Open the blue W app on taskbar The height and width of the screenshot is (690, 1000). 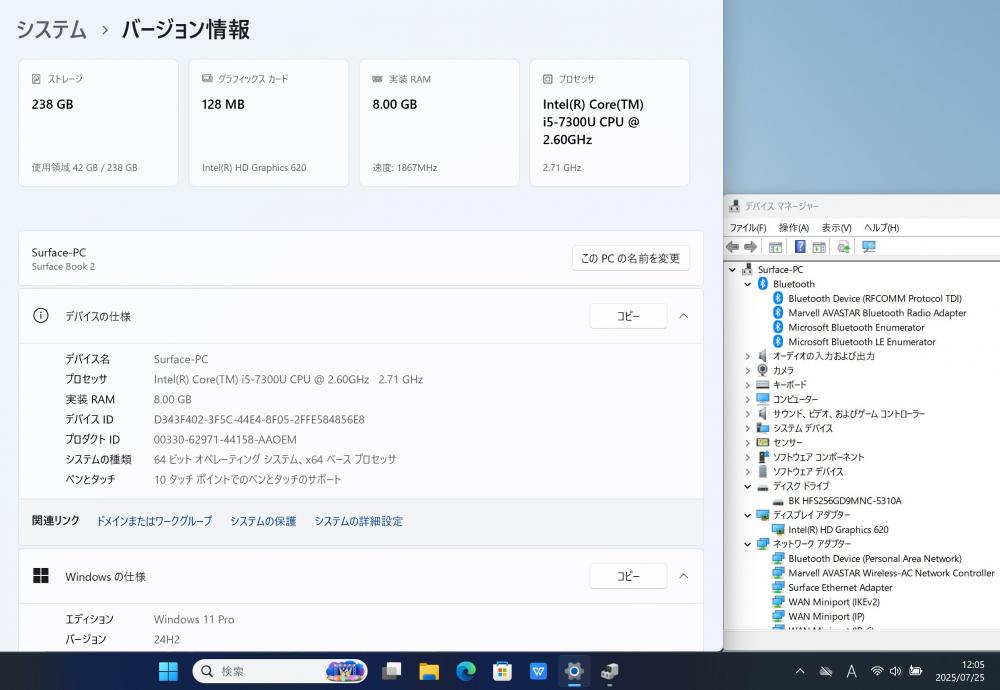538,671
